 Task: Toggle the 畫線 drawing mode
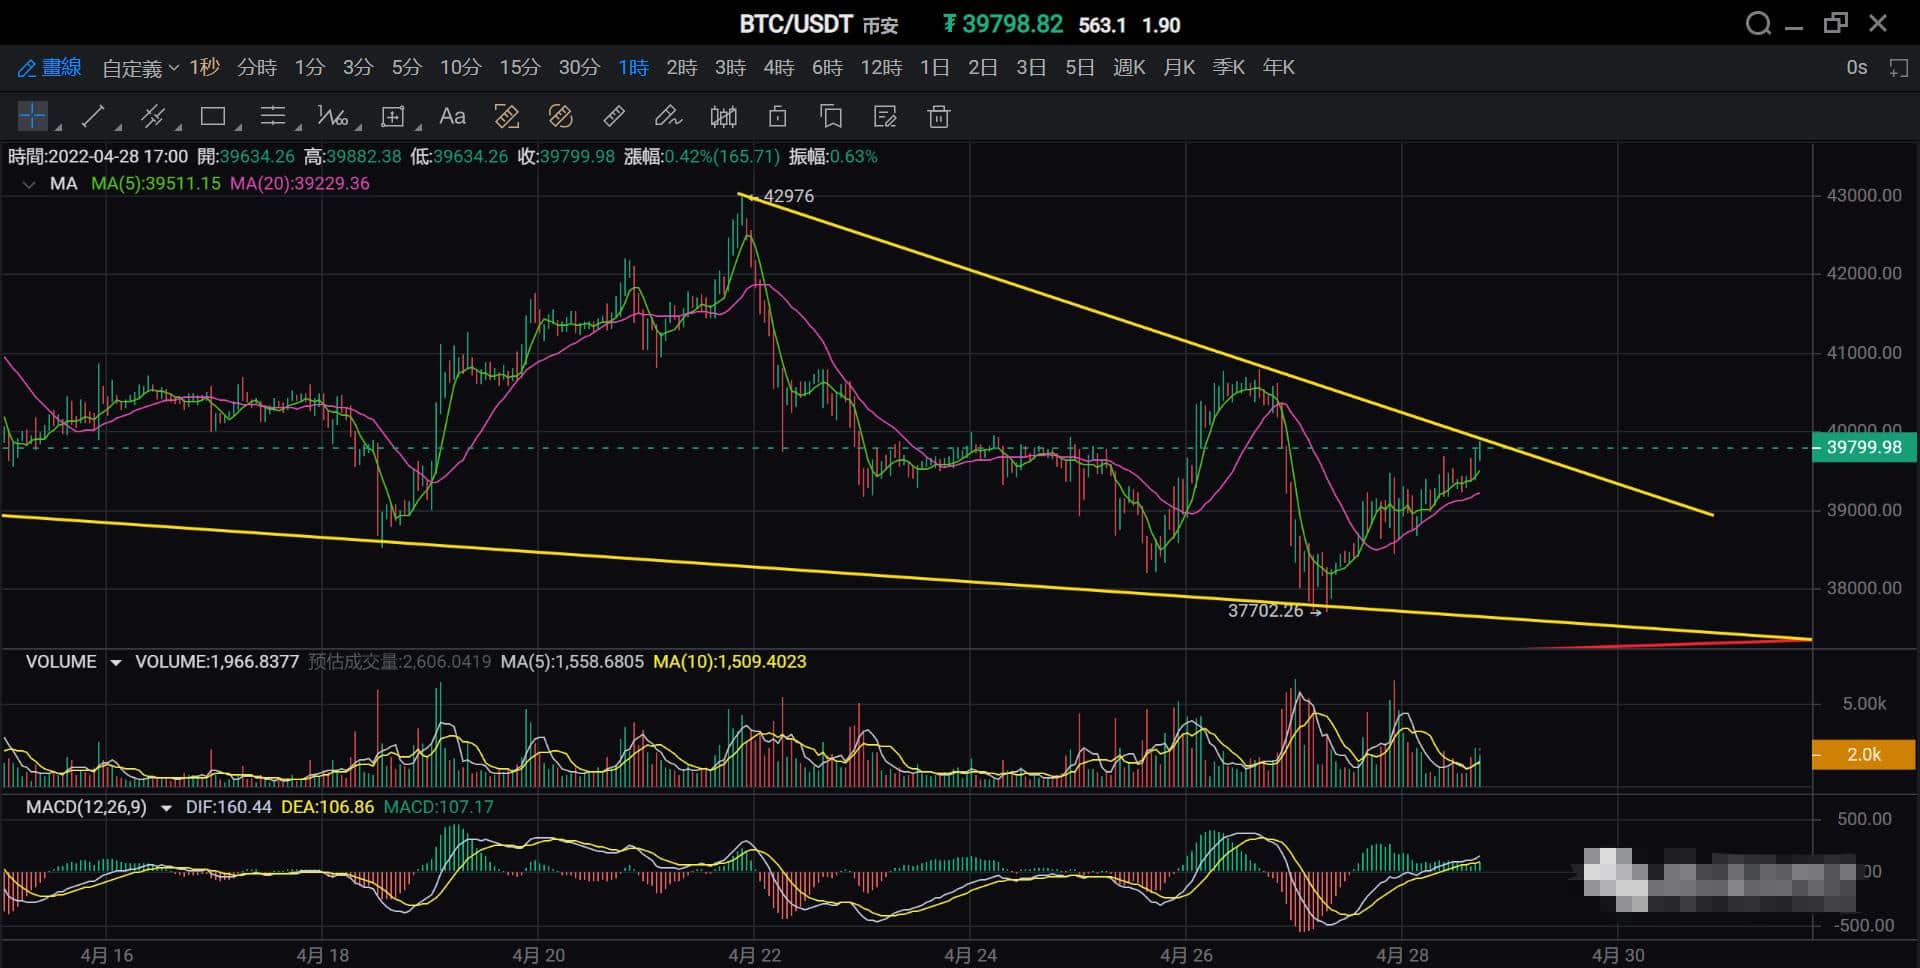[x=49, y=67]
